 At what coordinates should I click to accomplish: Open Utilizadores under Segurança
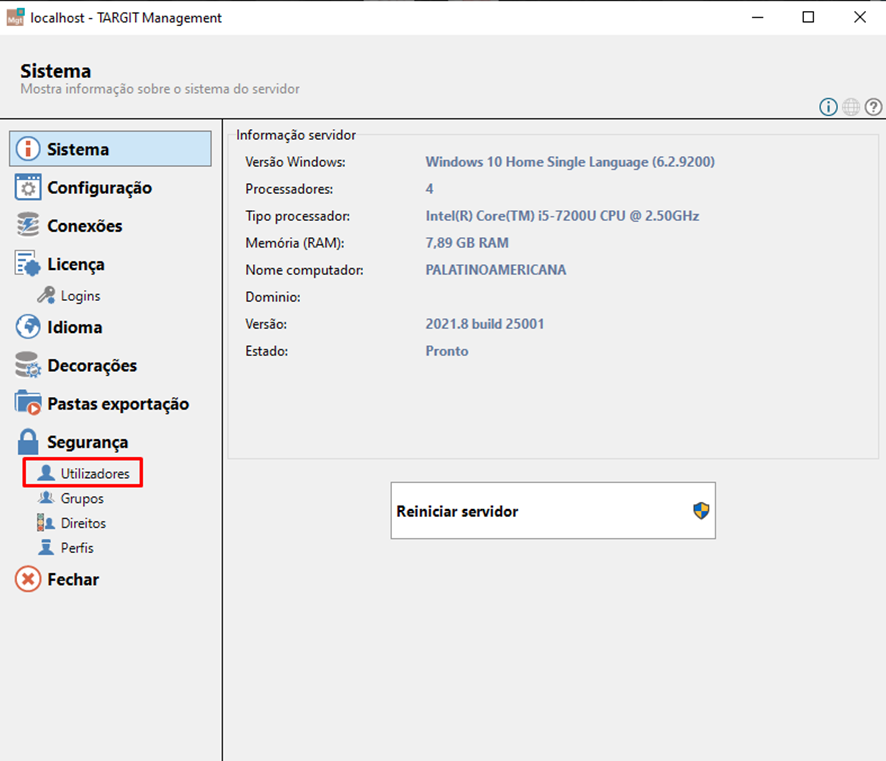(x=95, y=473)
